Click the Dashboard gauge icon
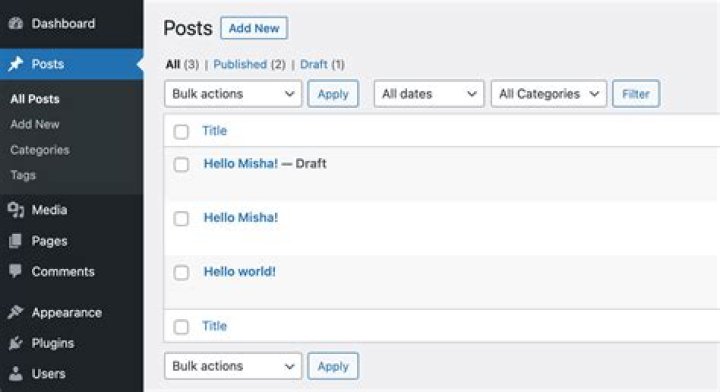This screenshot has height=392, width=720. click(x=16, y=23)
